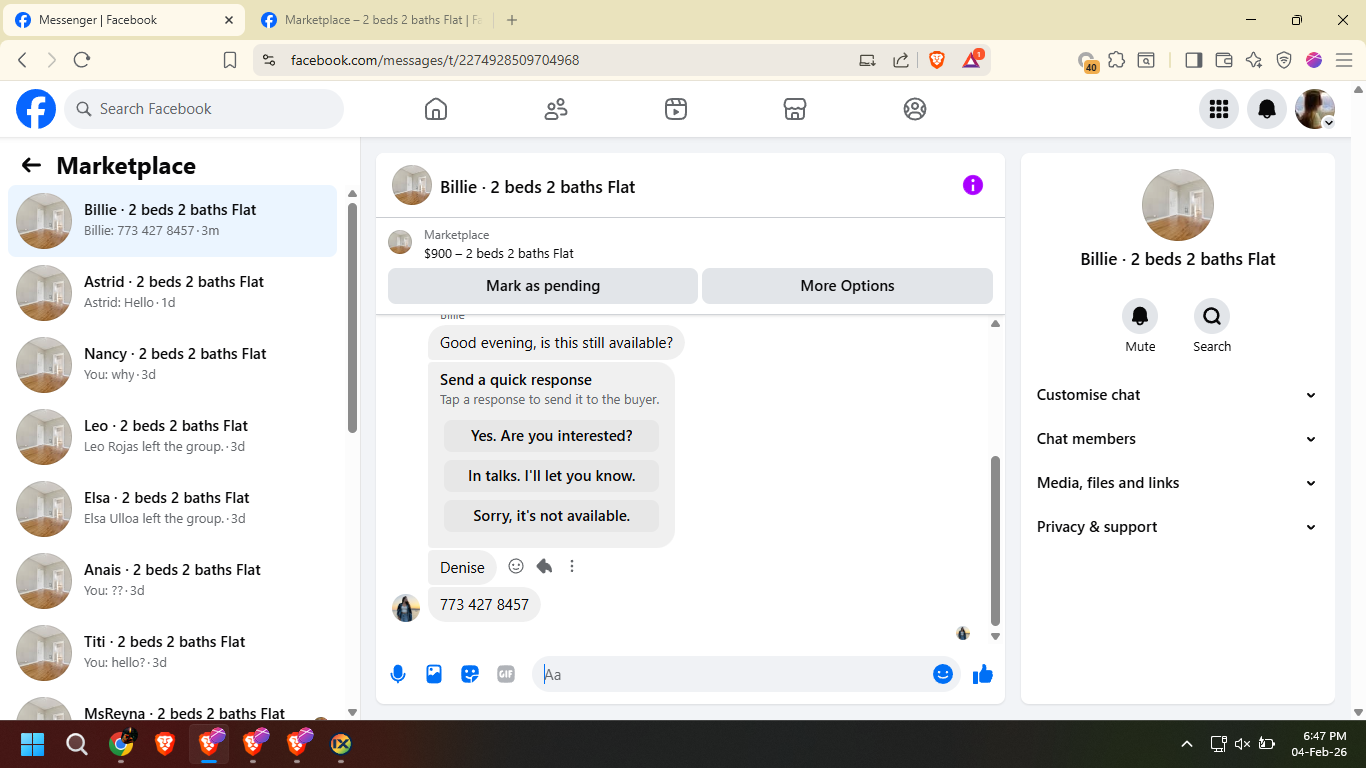
Task: Open the $900 2 beds 2 baths listing link
Action: point(499,254)
